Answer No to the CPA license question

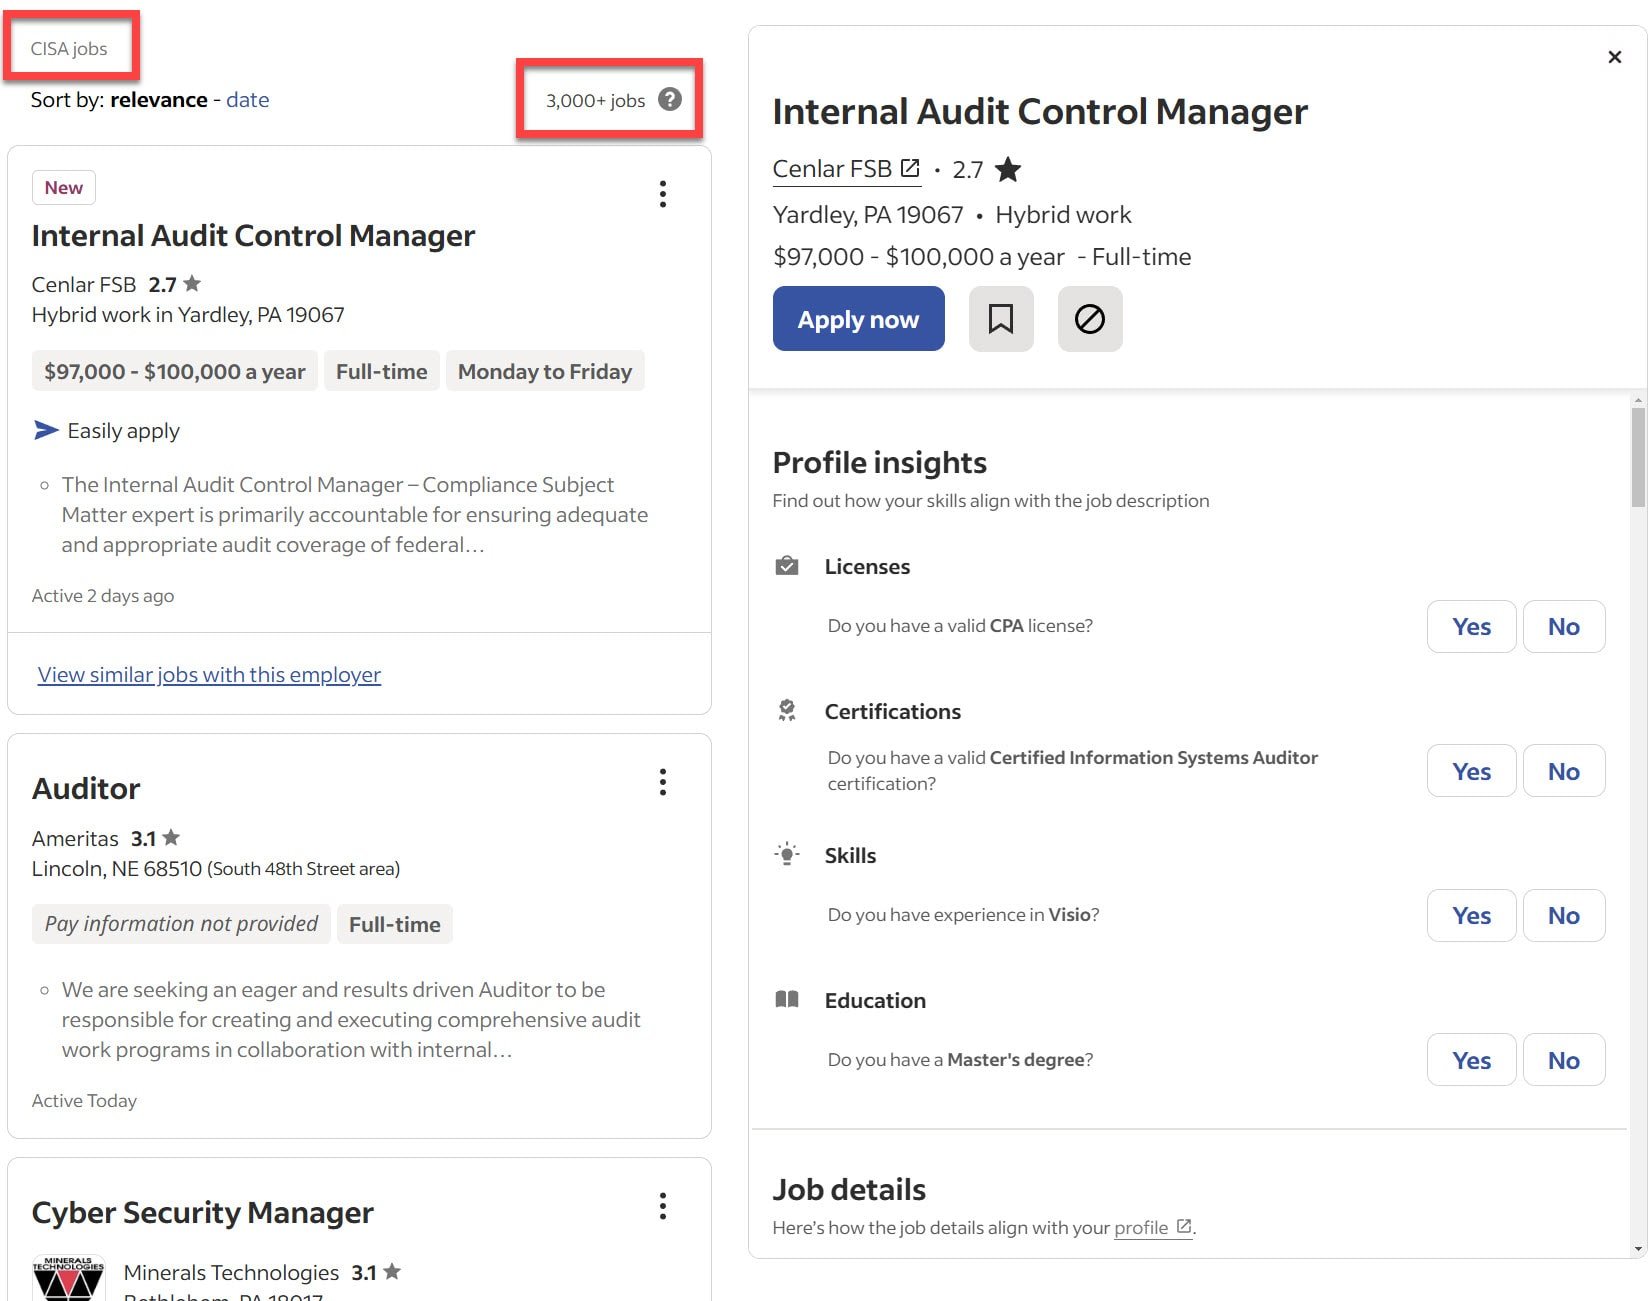pos(1564,627)
